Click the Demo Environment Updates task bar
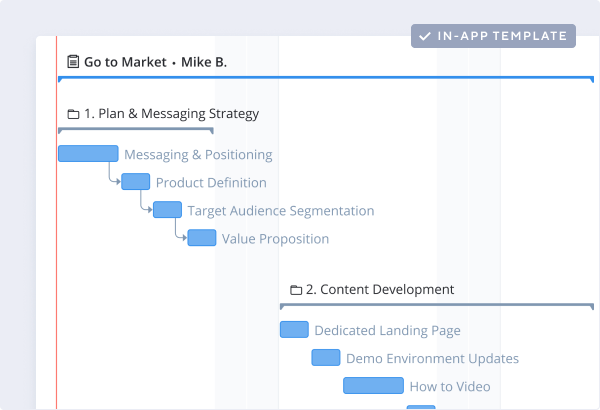The width and height of the screenshot is (600, 410). point(326,358)
